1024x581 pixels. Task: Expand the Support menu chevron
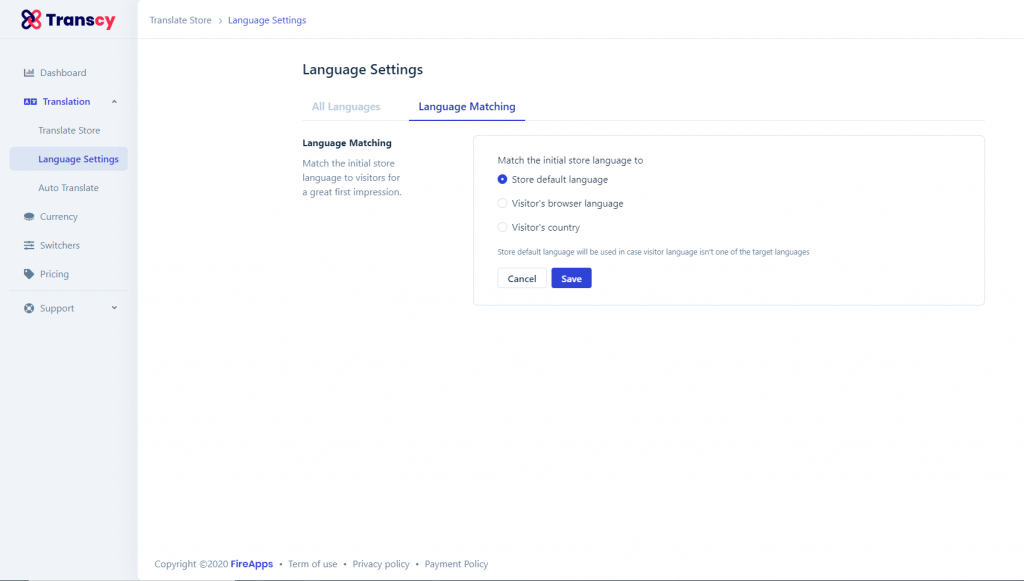114,308
